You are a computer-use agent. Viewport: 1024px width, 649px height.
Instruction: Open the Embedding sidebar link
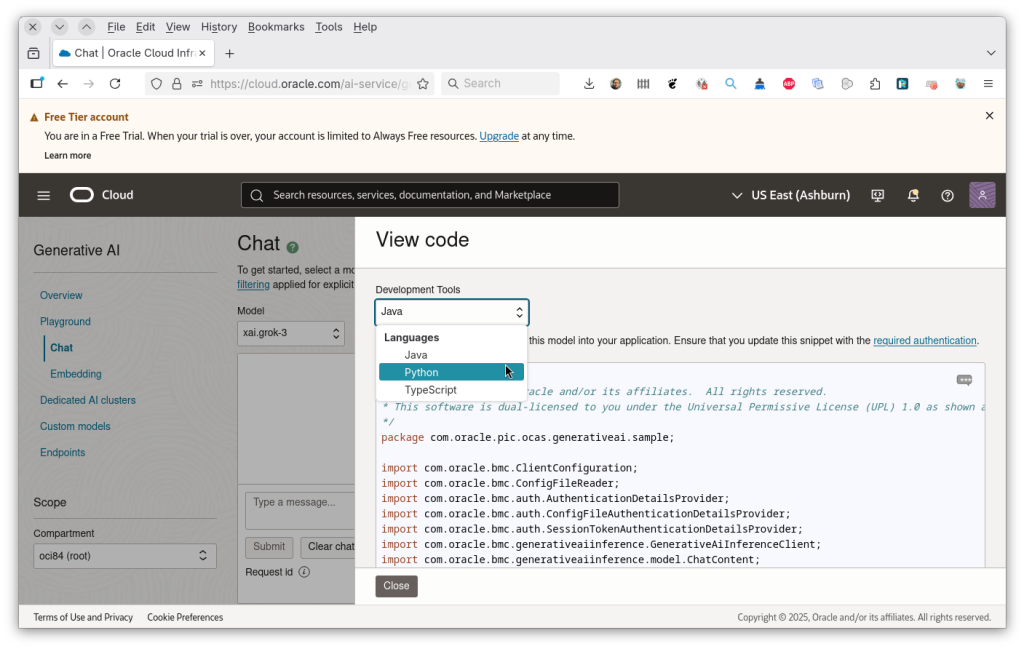click(x=76, y=374)
